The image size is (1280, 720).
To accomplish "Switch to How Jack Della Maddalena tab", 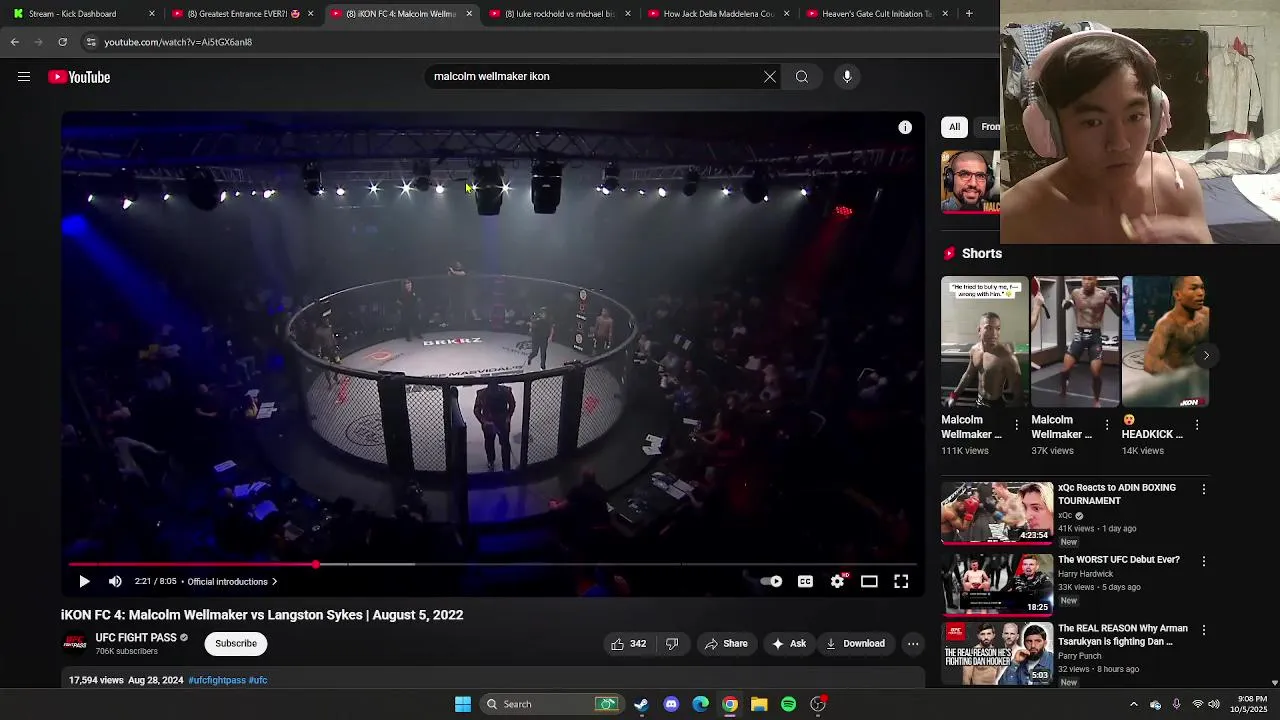I will 719,14.
